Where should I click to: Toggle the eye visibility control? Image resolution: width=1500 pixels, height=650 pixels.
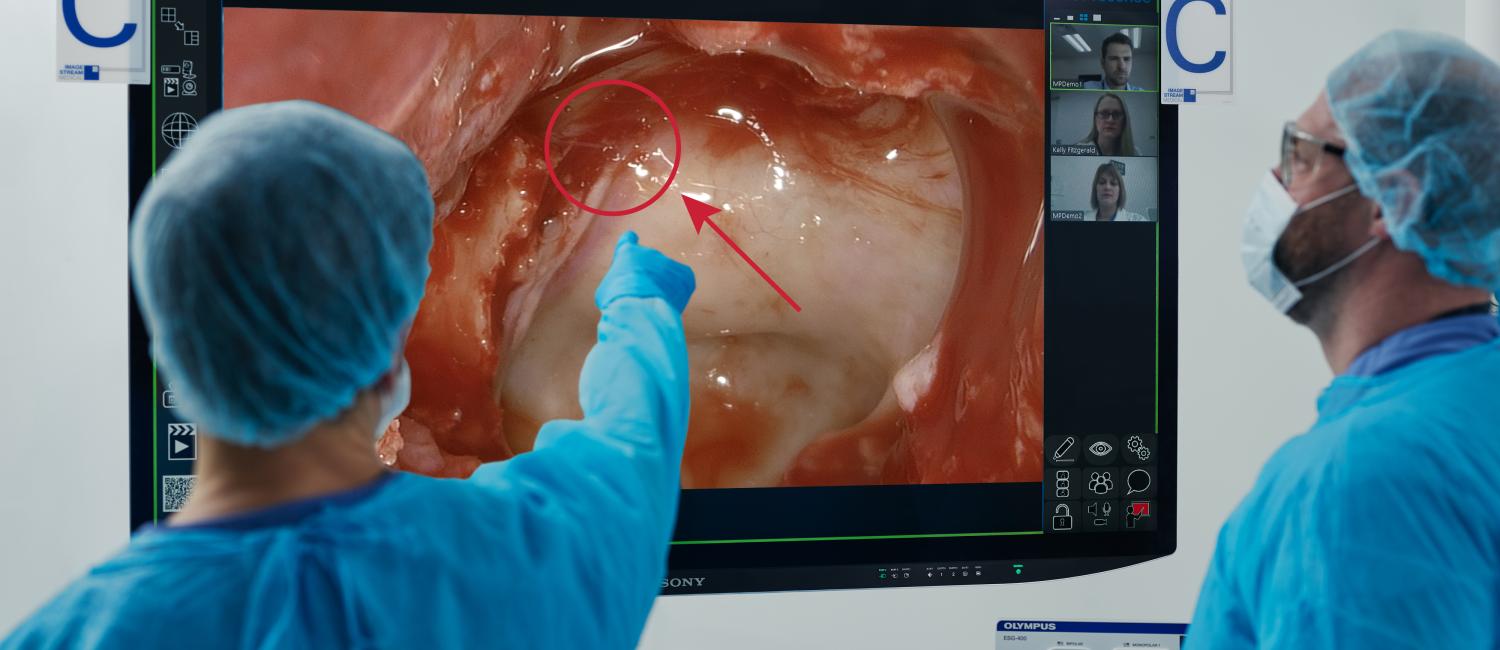point(1099,447)
